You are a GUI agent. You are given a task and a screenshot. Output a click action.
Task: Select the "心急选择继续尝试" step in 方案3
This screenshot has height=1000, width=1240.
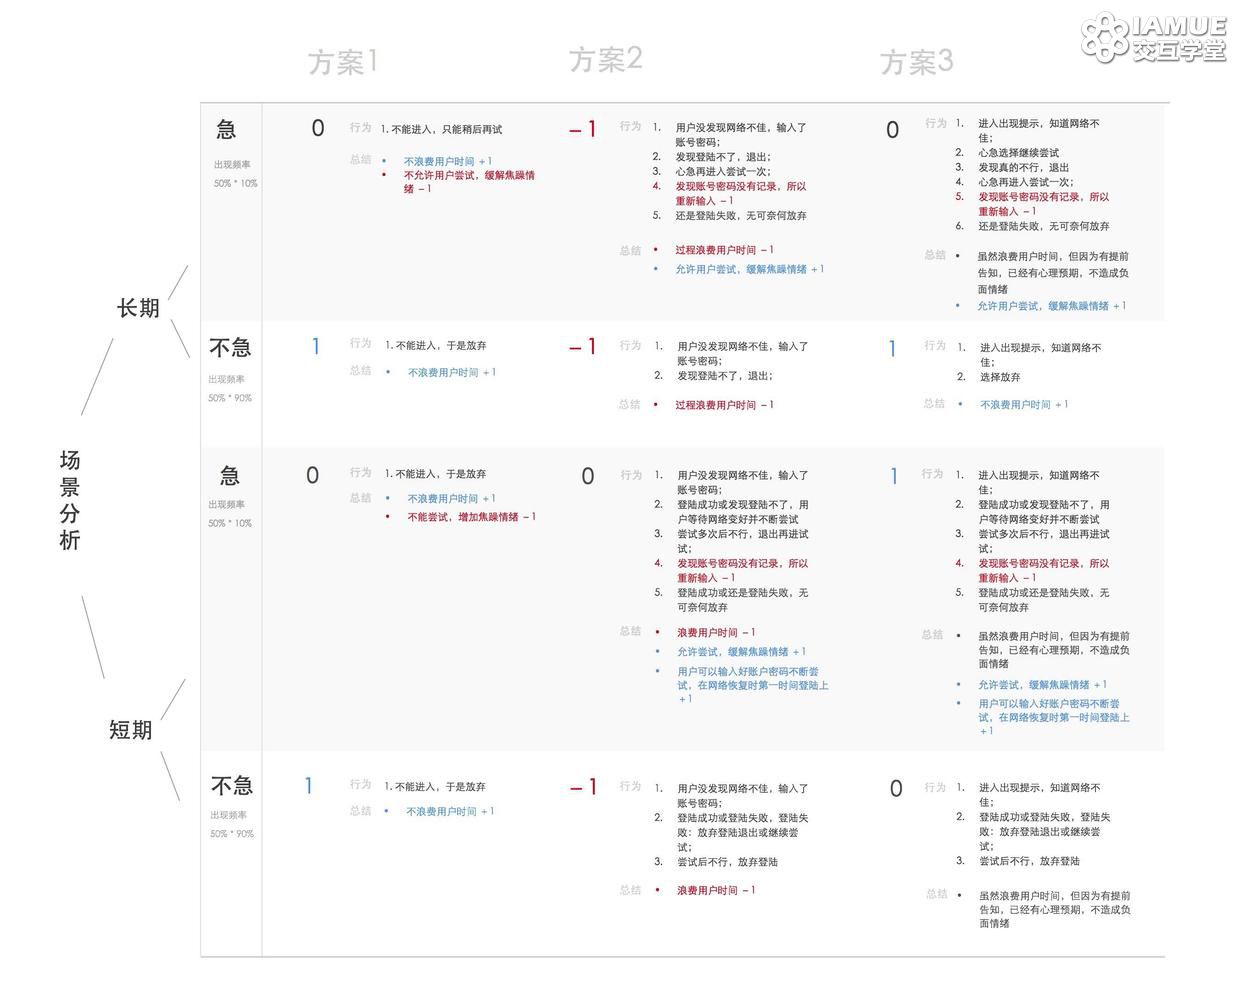[1018, 153]
